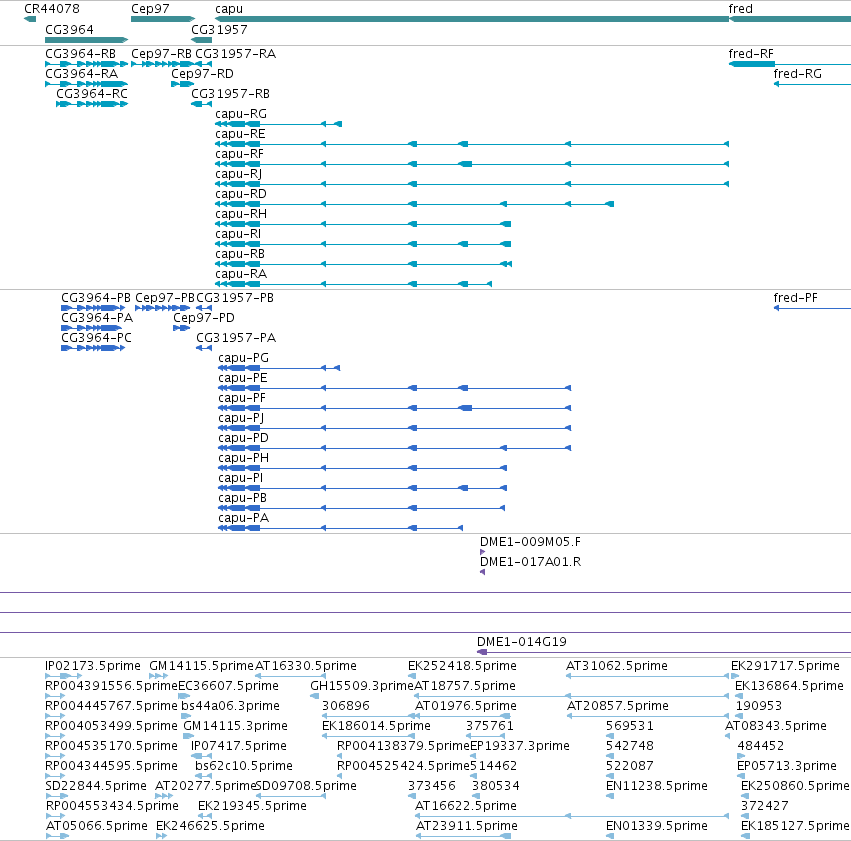Screen dimensions: 851x841
Task: Click transcript label Cep97-RB
Action: (x=161, y=54)
